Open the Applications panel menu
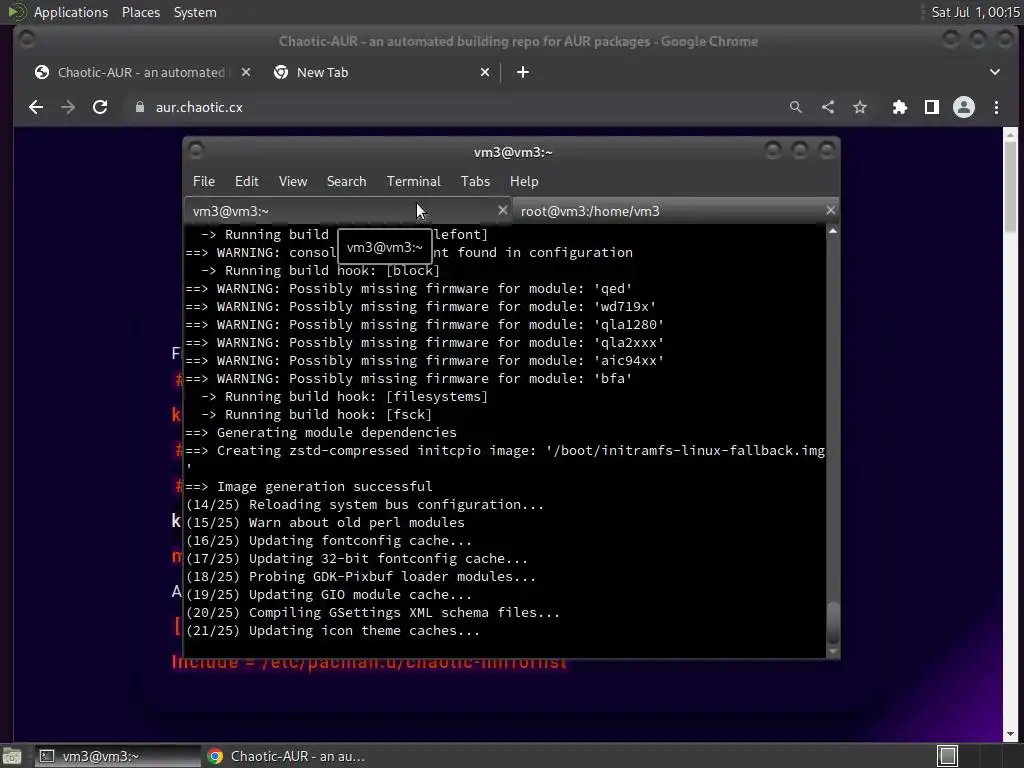The image size is (1024, 768). (71, 12)
